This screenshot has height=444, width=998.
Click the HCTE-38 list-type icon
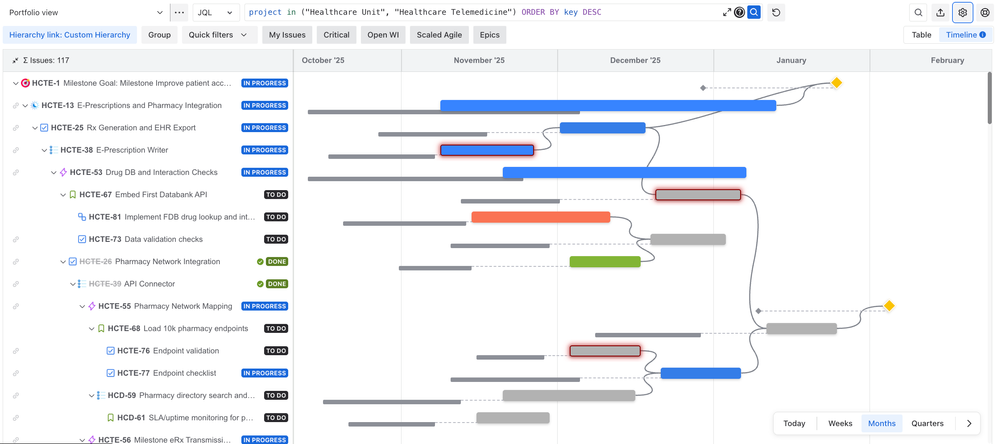54,150
